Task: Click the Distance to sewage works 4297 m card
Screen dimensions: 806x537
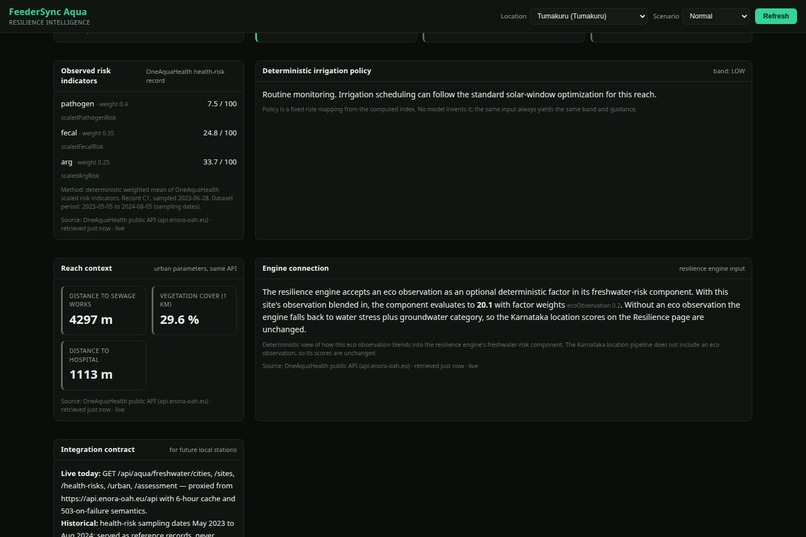Action: click(103, 310)
